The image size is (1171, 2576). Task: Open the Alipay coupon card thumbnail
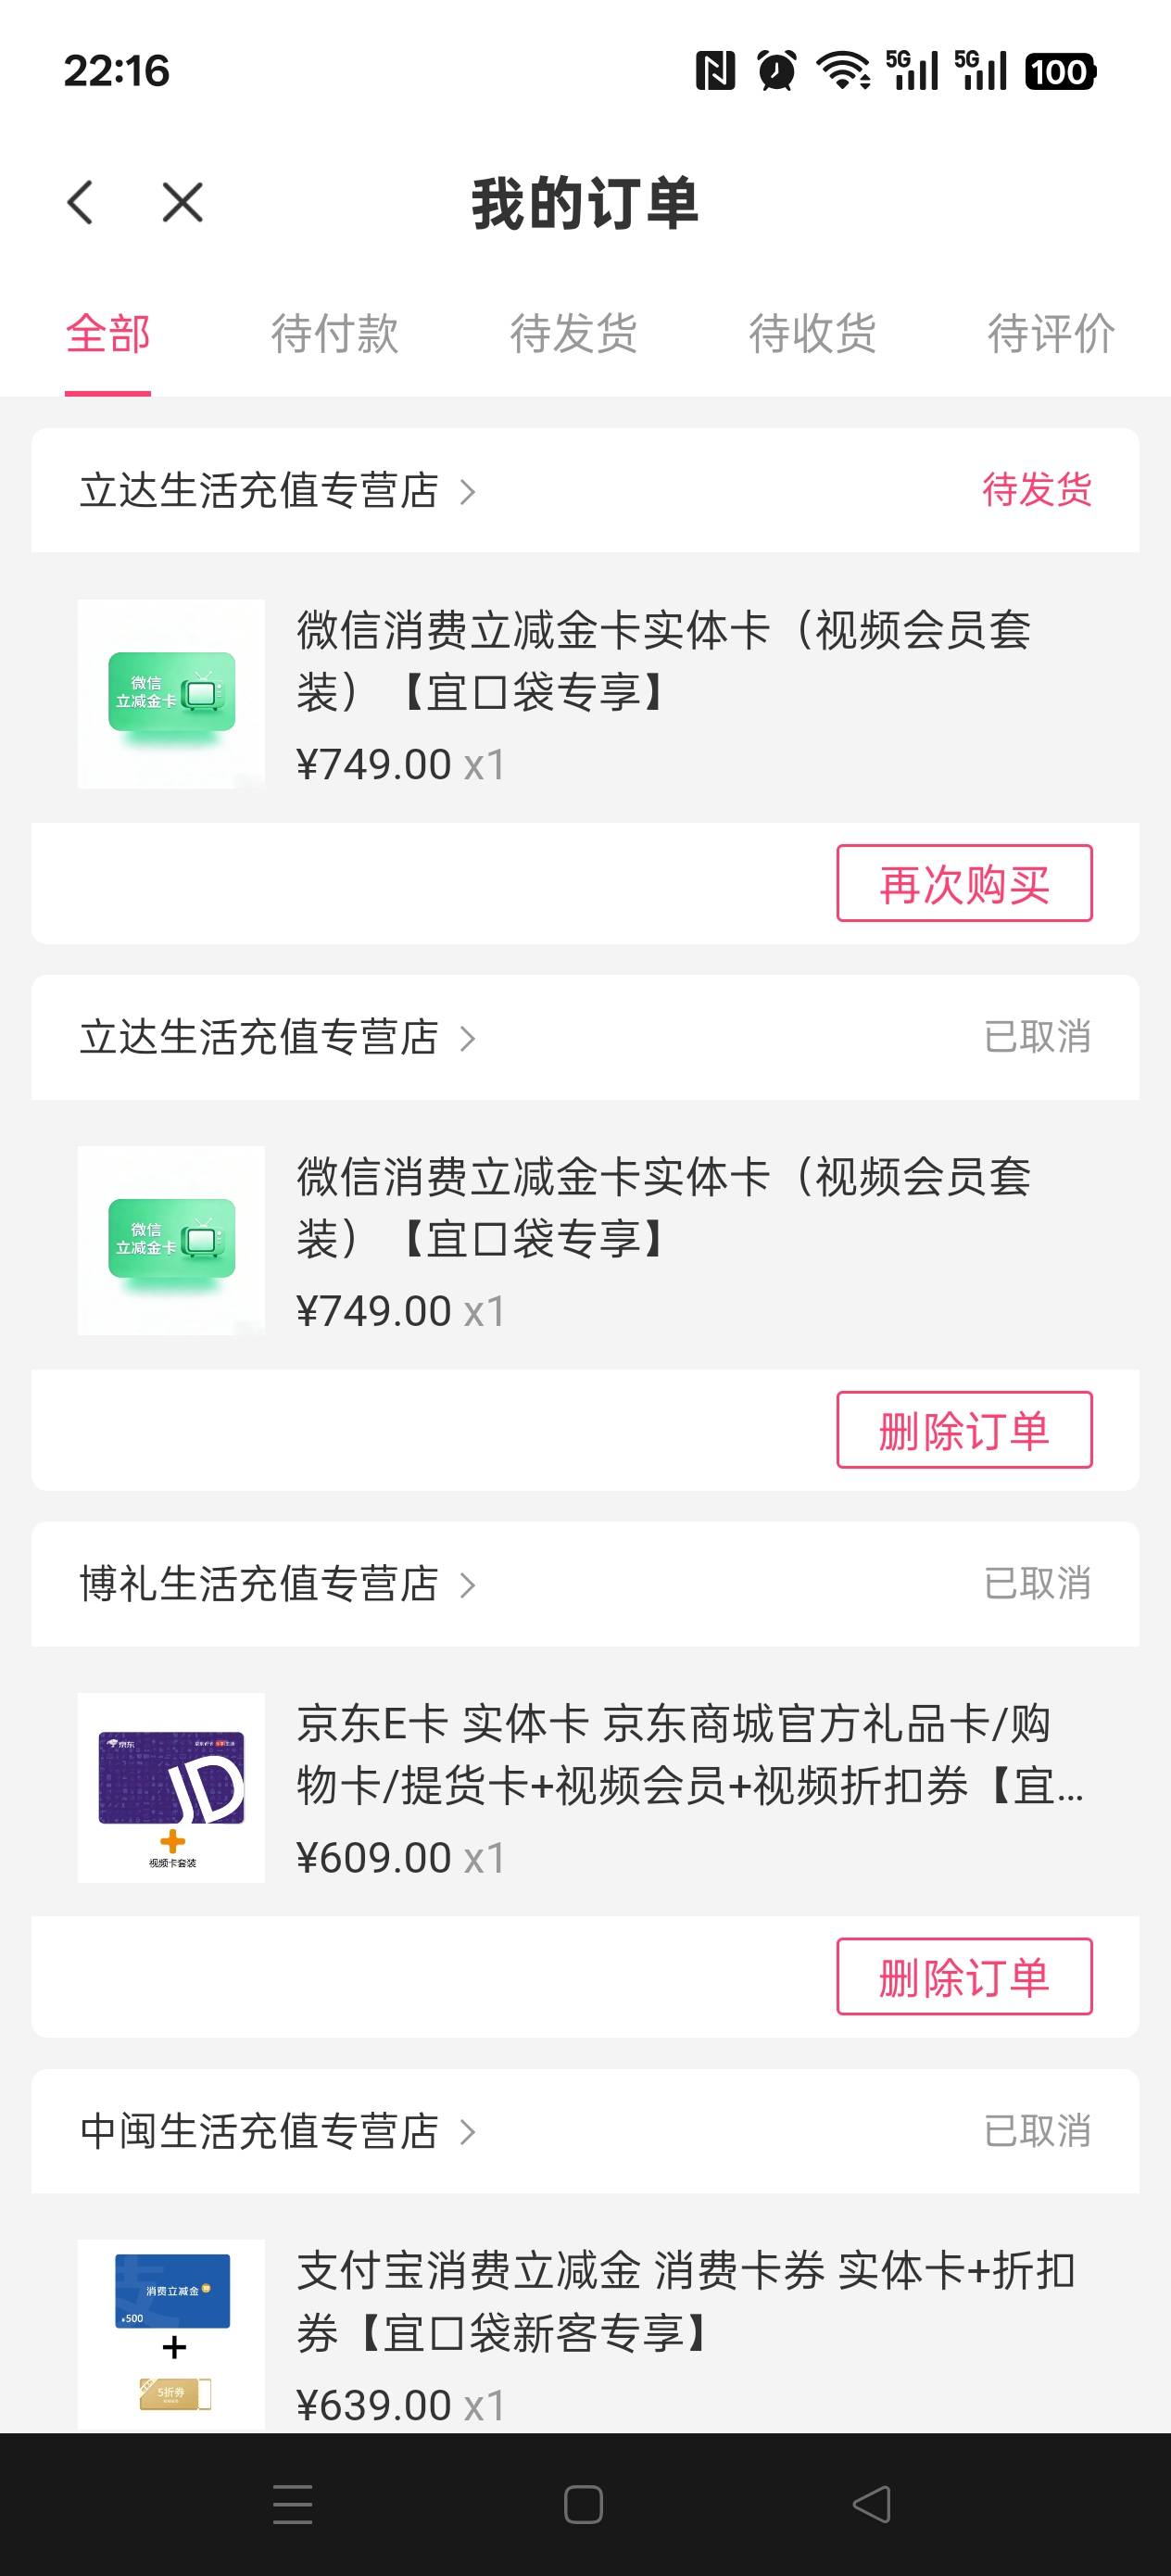[171, 2332]
